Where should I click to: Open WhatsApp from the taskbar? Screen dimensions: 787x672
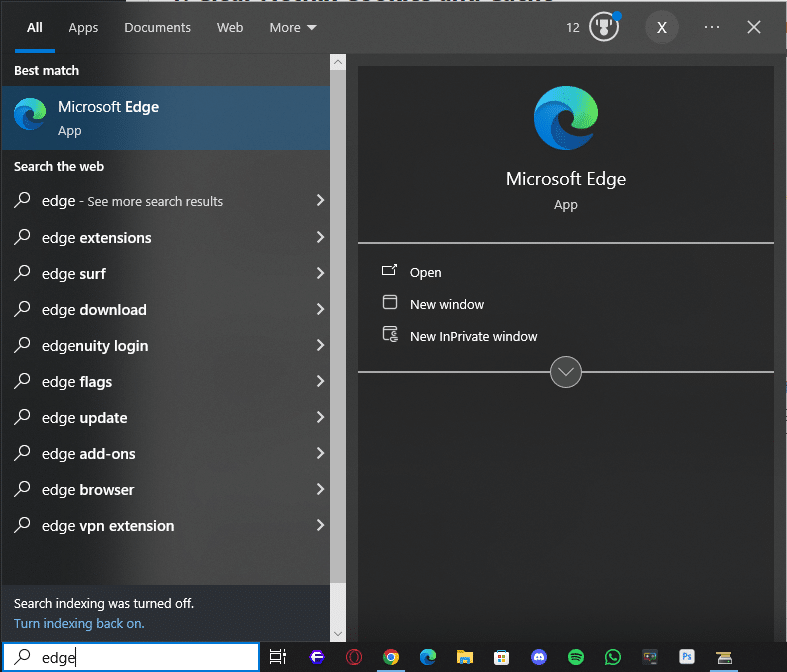point(613,657)
